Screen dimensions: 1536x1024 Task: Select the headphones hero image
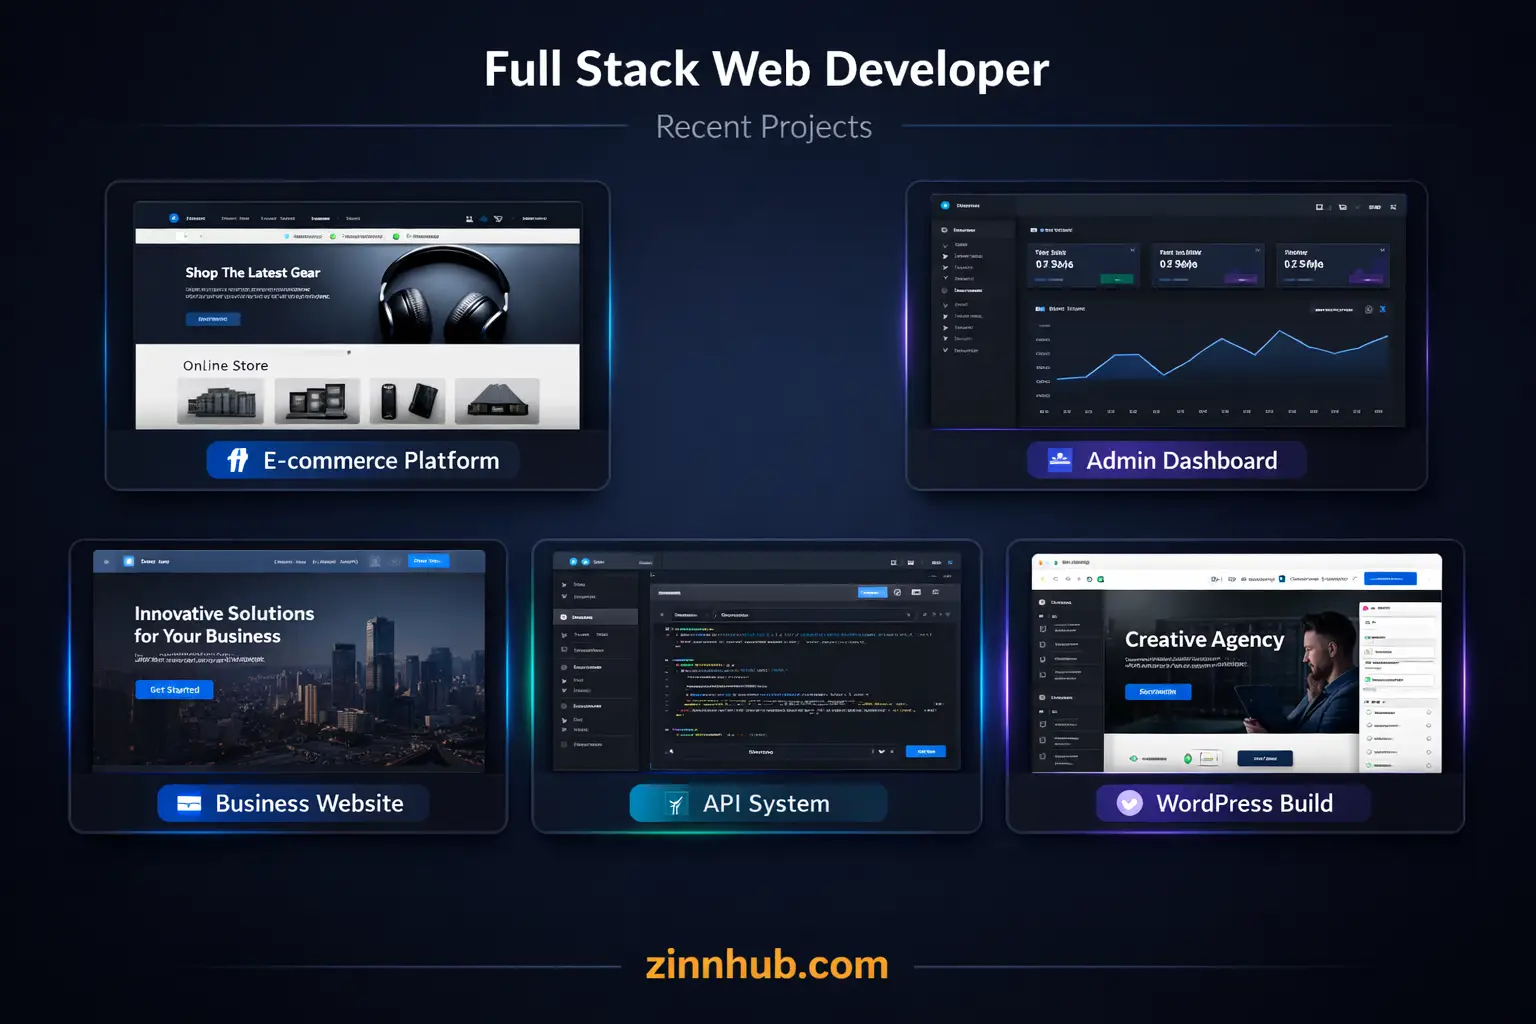[x=445, y=295]
